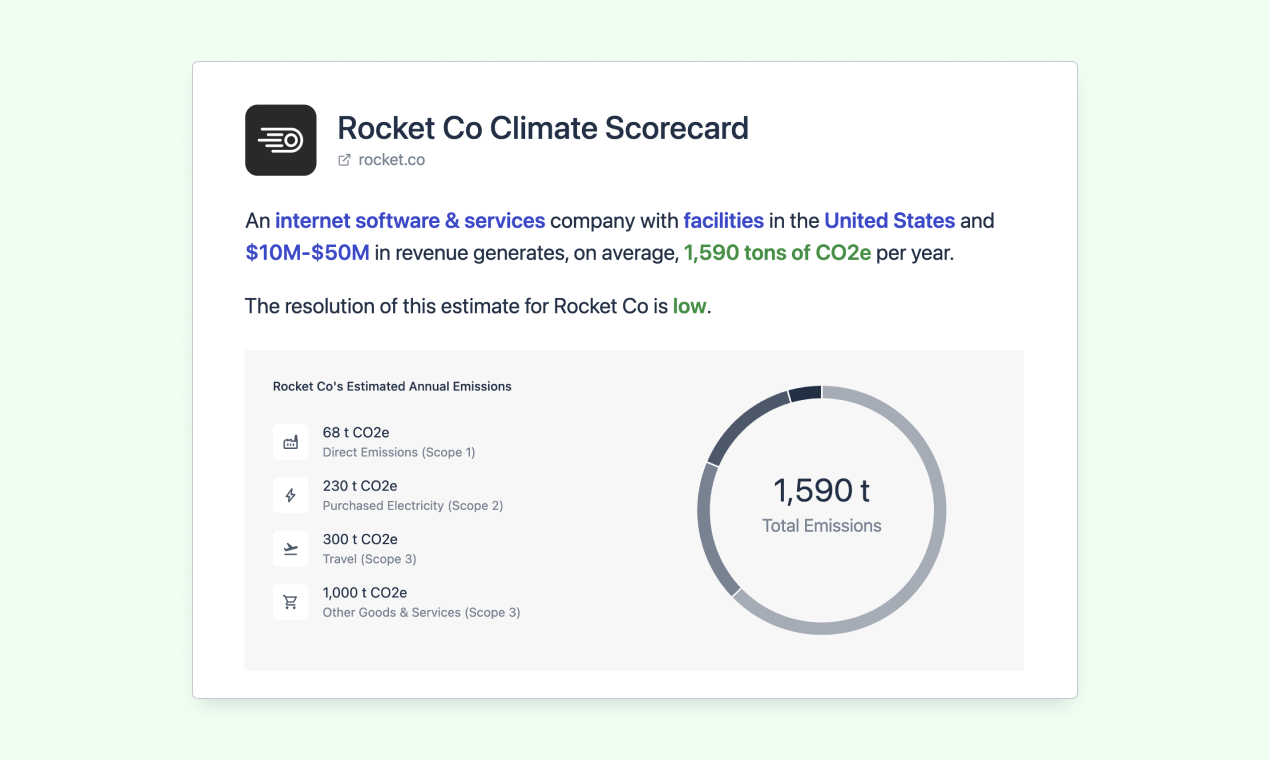Click the 'facilities' highlighted link
The width and height of the screenshot is (1270, 760).
[724, 221]
